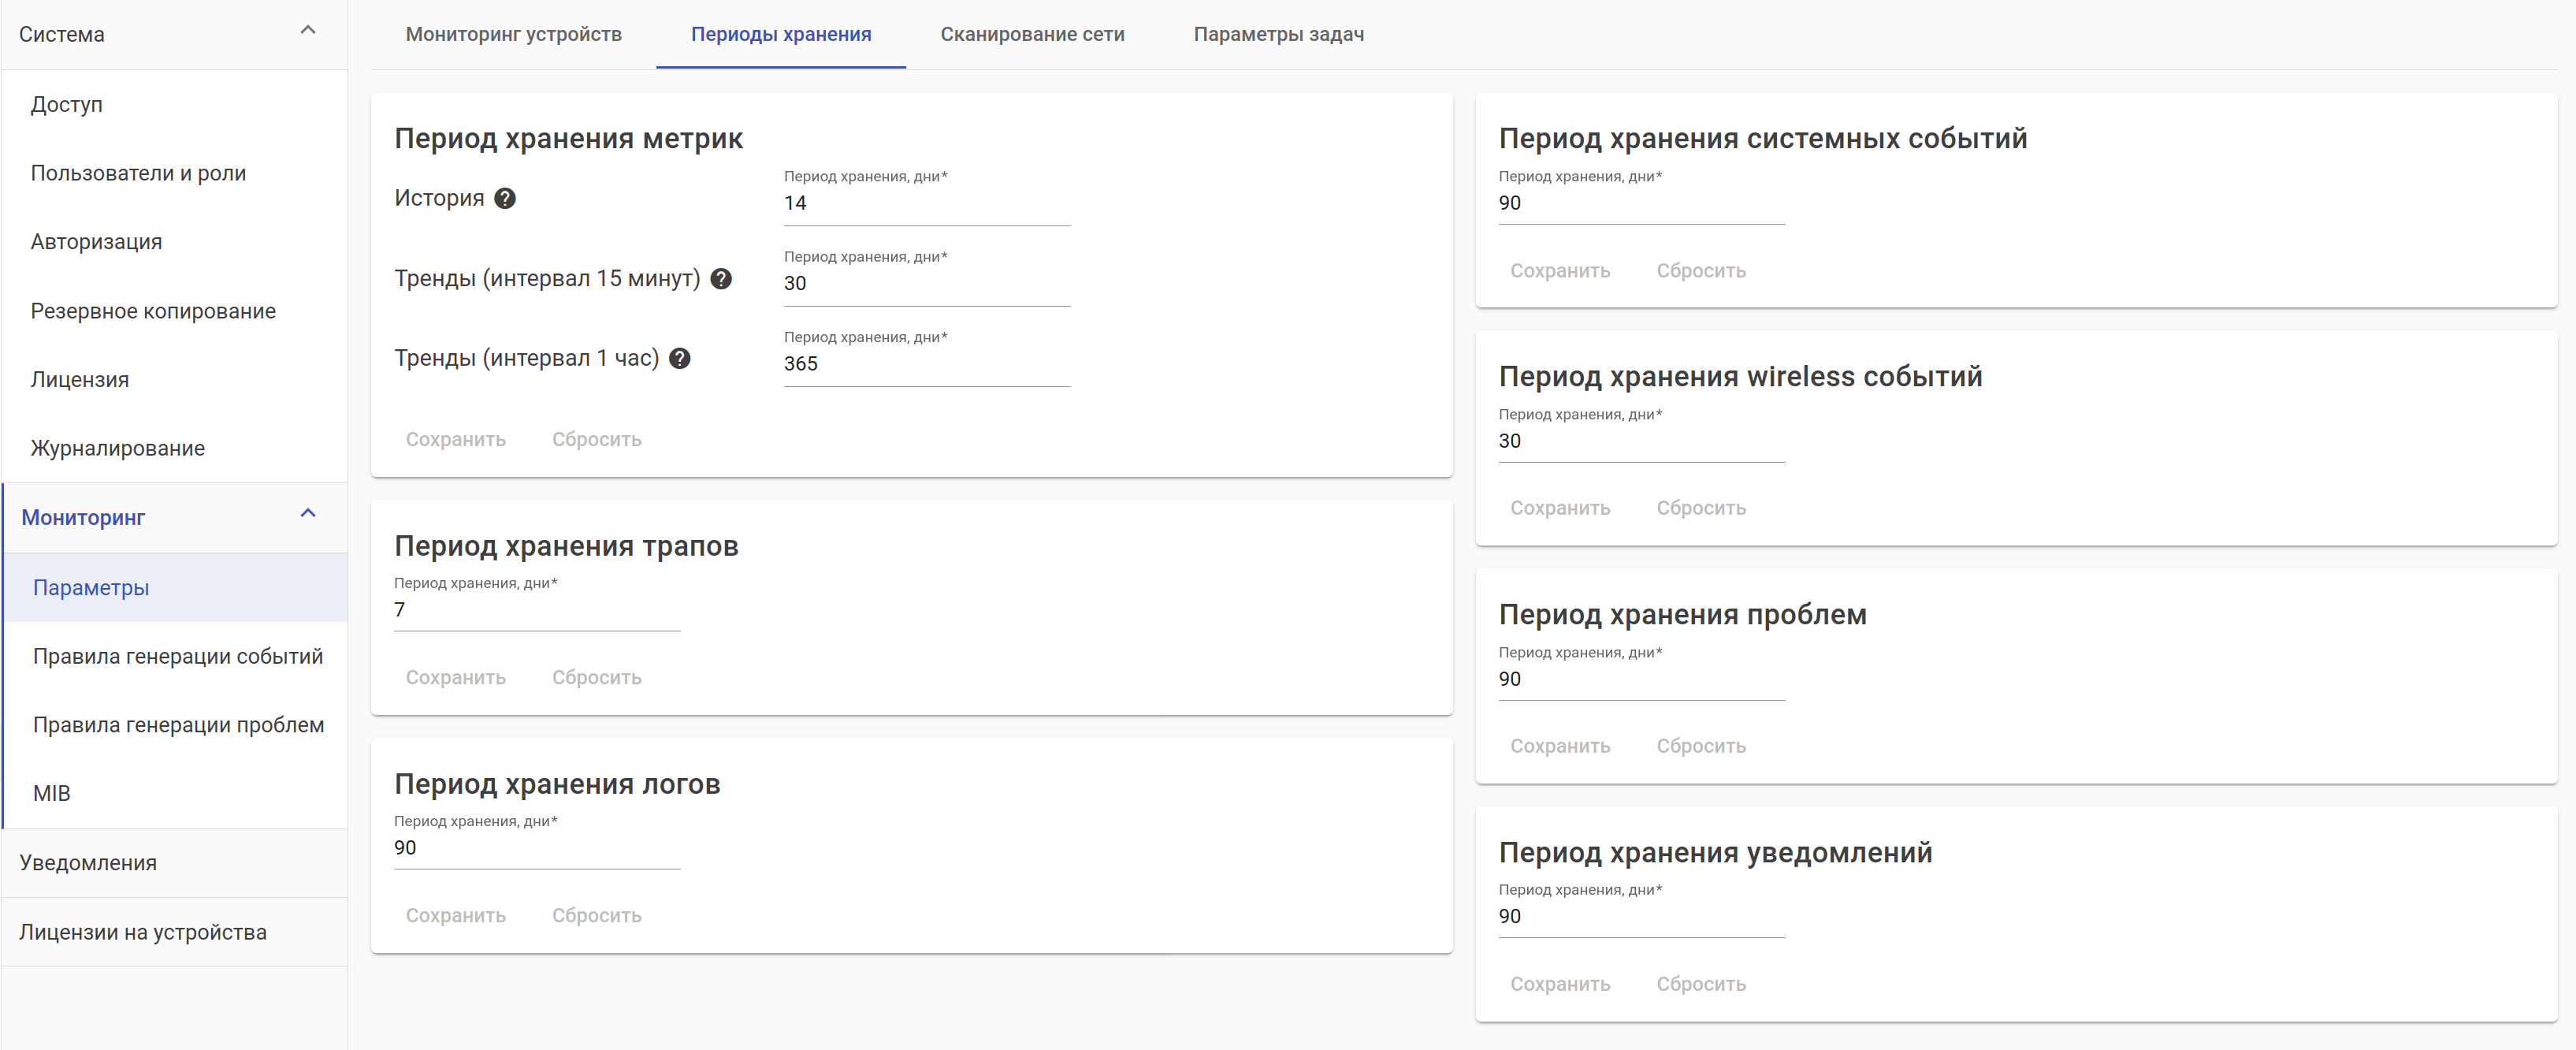The width and height of the screenshot is (2576, 1050).
Task: Click Сбросить in logs retention card
Action: (596, 915)
